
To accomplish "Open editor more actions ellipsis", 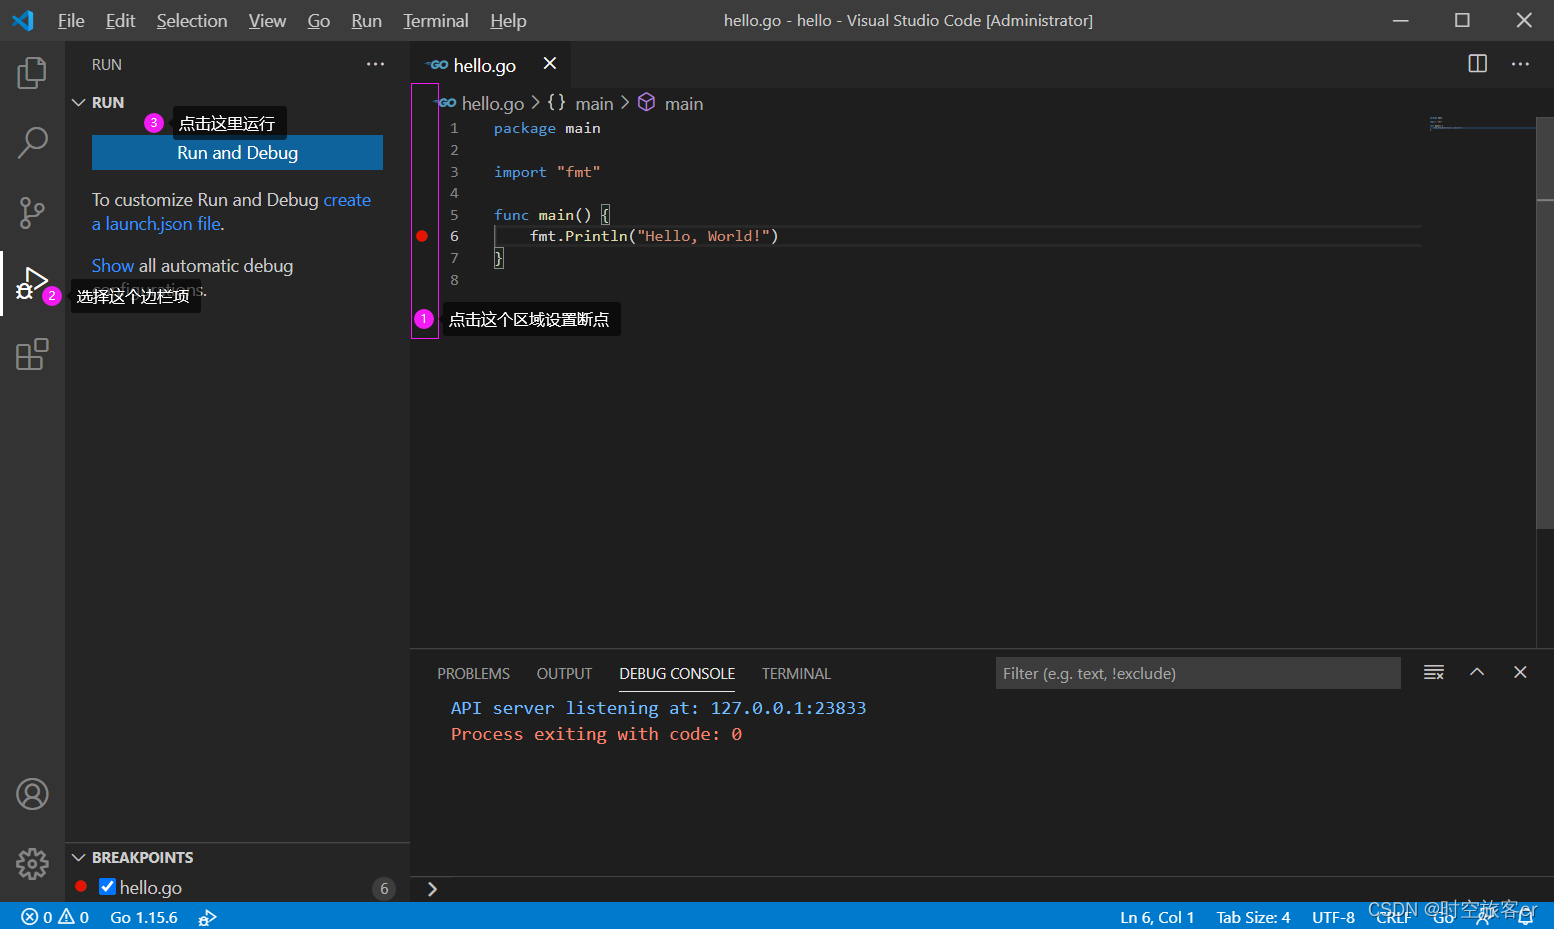I will [1520, 64].
